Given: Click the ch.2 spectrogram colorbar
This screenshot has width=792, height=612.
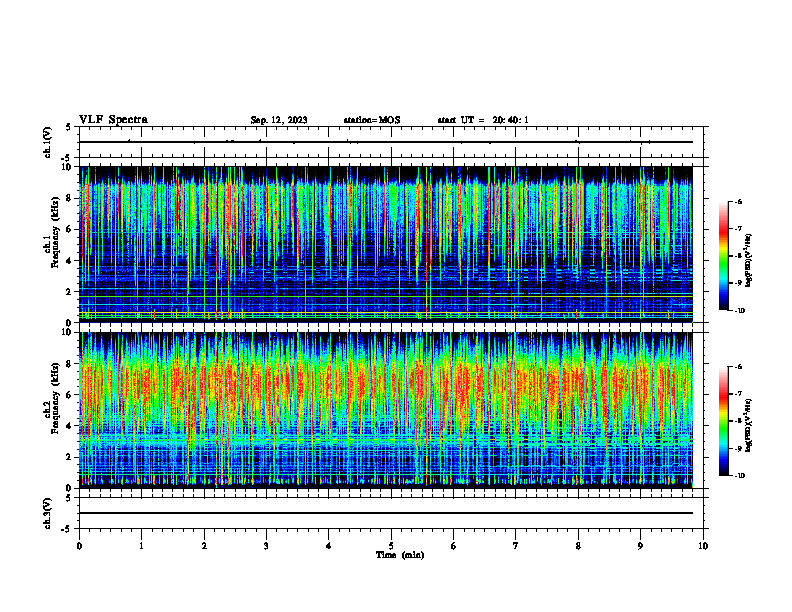Looking at the screenshot, I should [x=723, y=421].
